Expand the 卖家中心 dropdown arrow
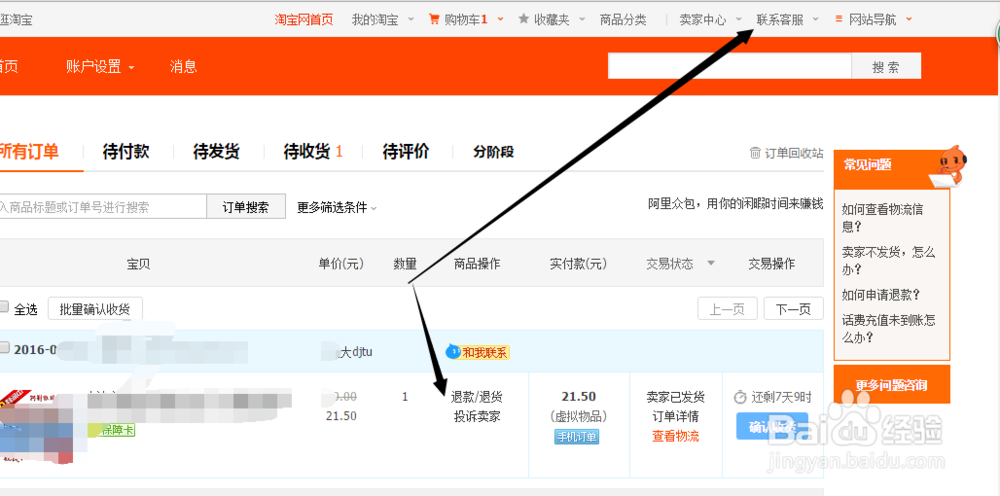 [739, 19]
